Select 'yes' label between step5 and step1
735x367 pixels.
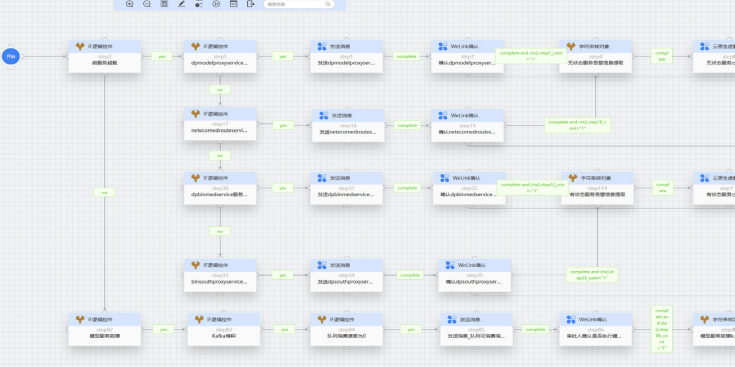tap(283, 56)
